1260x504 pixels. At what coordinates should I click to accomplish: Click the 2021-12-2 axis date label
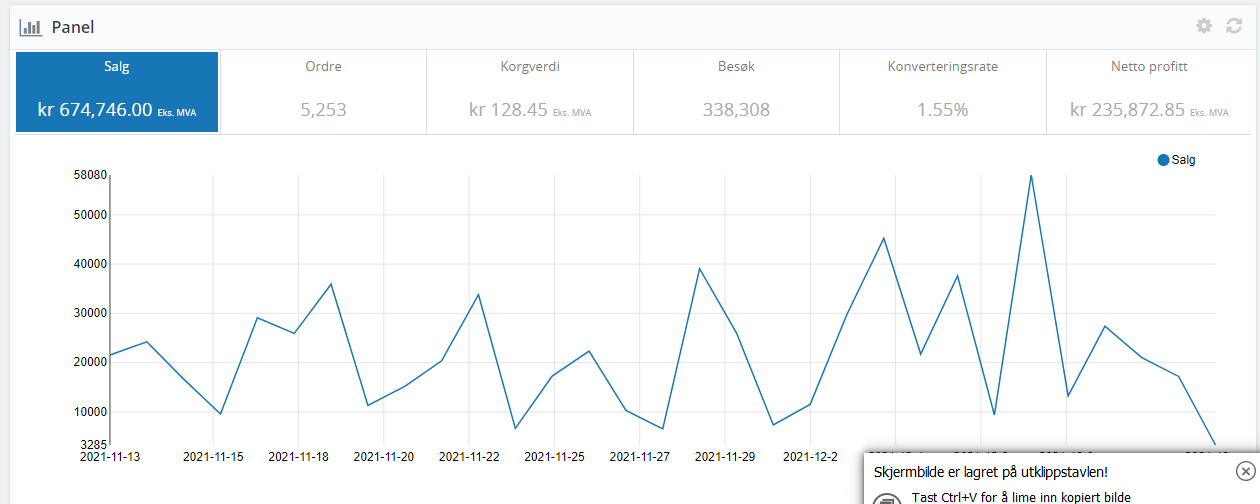(x=810, y=457)
